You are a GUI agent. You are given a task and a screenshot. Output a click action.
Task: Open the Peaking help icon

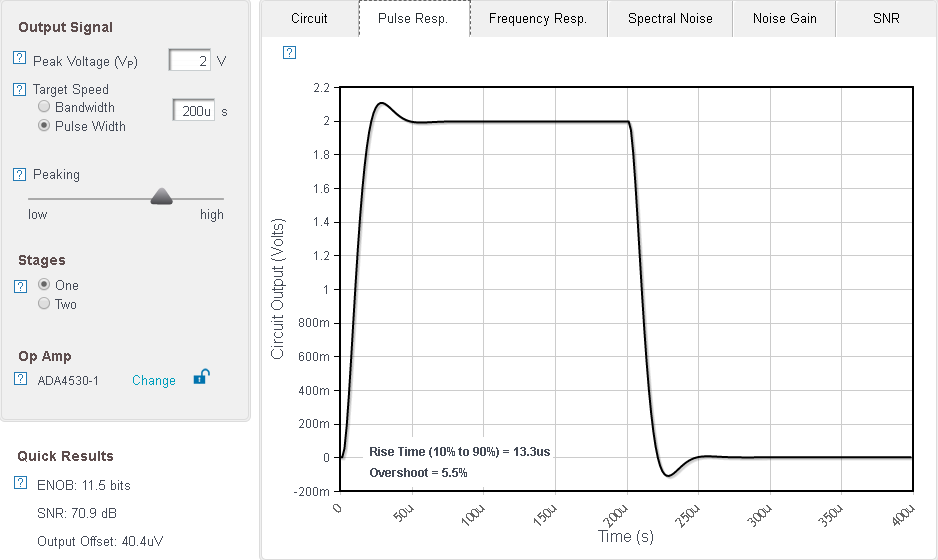19,175
